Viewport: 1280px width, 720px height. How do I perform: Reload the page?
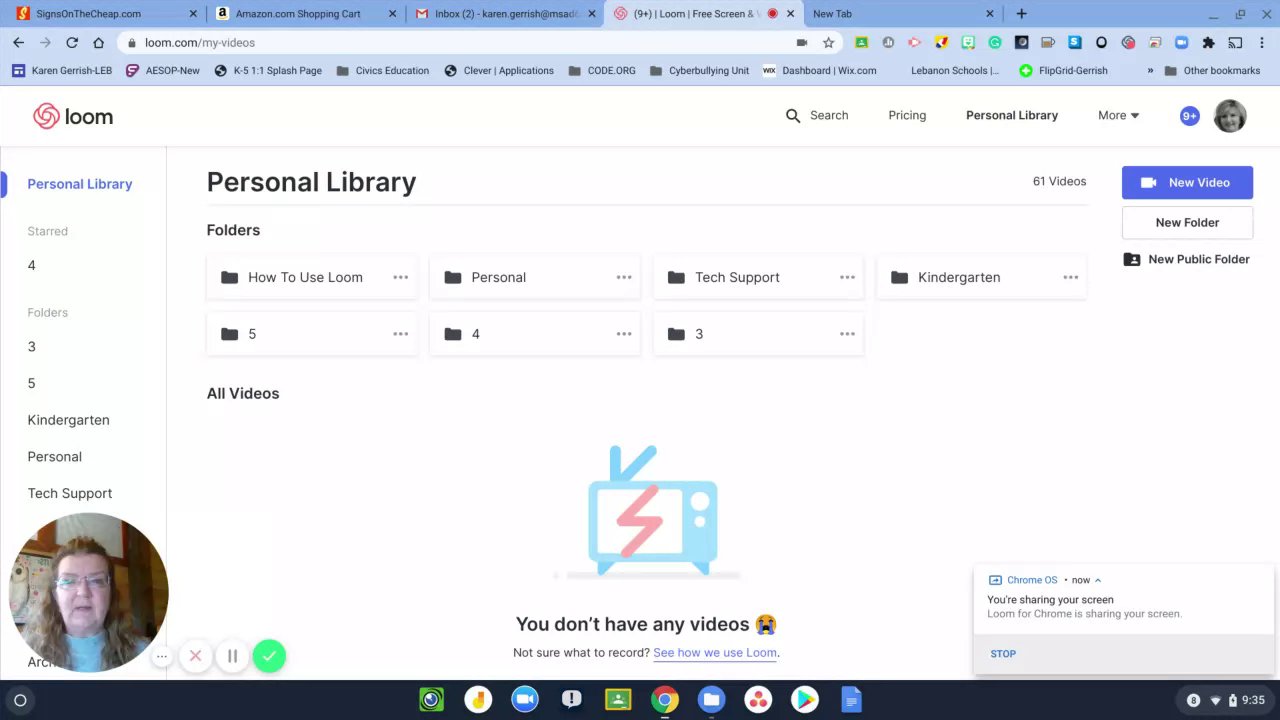pos(72,43)
